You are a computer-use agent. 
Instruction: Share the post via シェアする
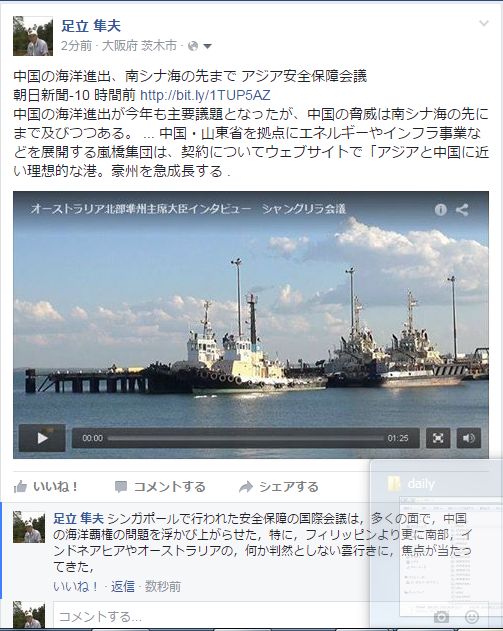click(278, 487)
